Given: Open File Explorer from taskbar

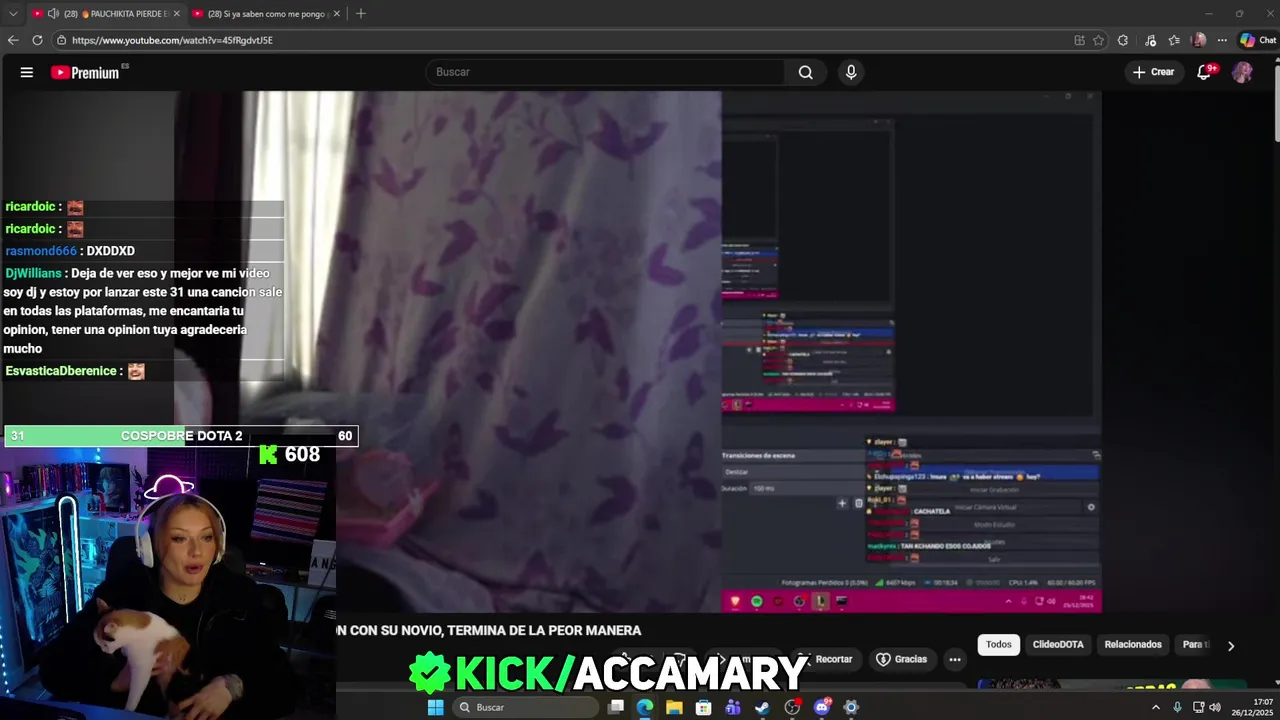Looking at the screenshot, I should (674, 707).
